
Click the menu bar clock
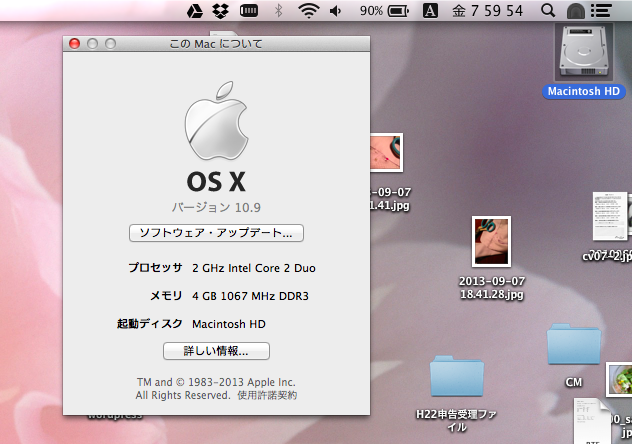coord(488,11)
